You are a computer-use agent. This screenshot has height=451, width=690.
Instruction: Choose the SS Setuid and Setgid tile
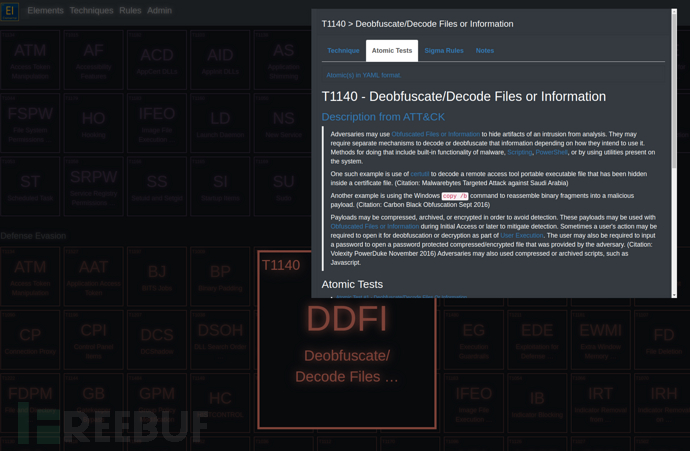pos(157,187)
